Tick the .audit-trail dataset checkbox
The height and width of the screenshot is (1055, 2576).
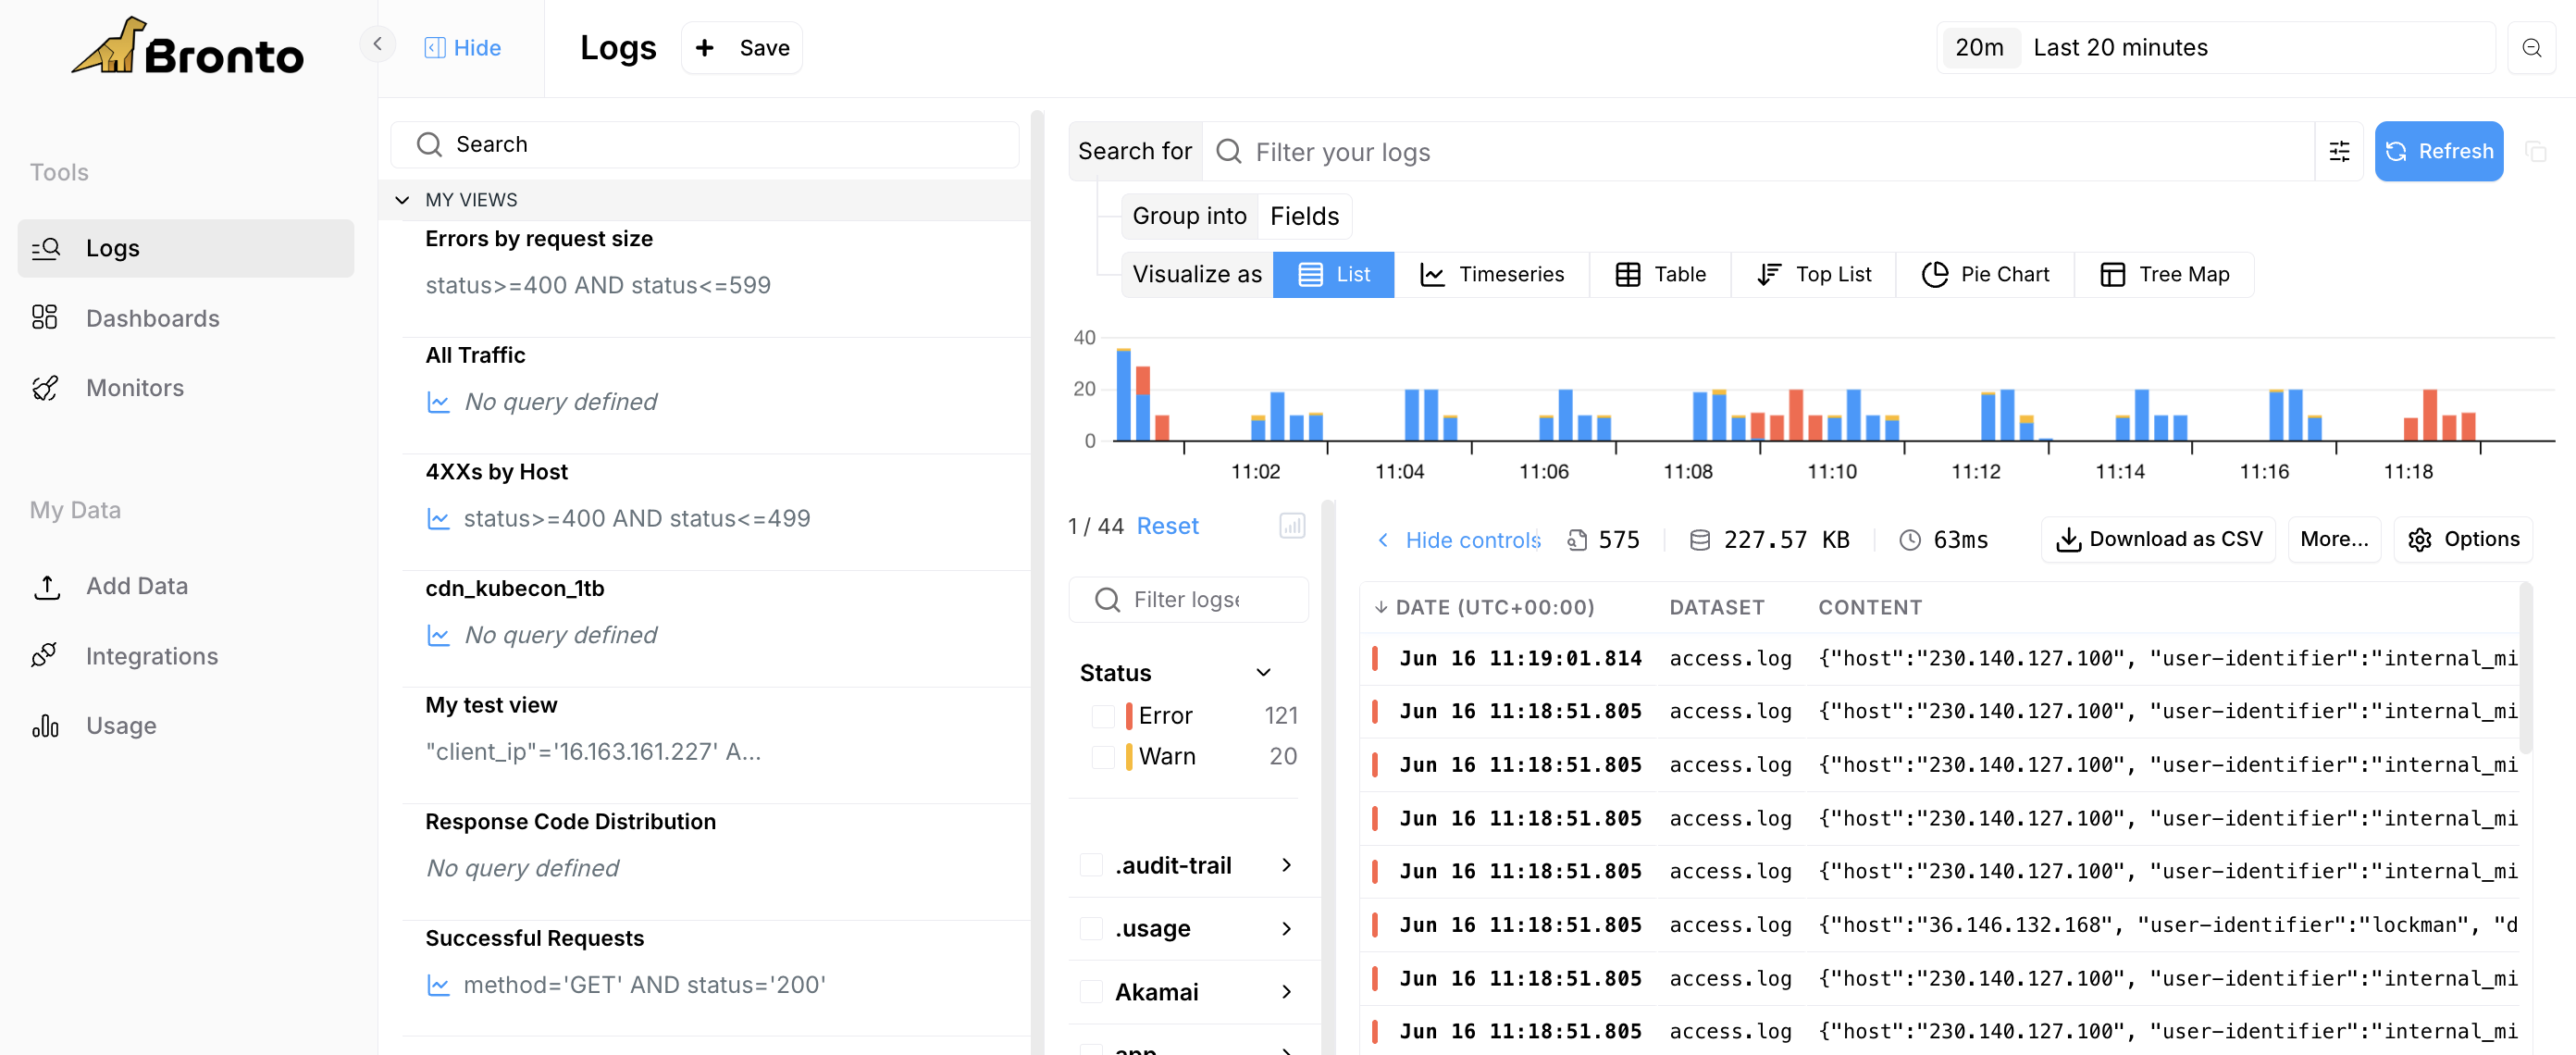[x=1091, y=865]
